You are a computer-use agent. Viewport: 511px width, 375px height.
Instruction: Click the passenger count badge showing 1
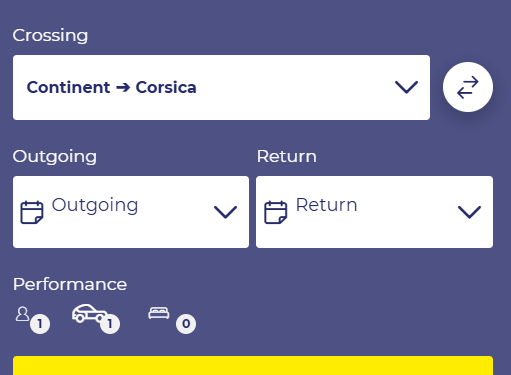coord(40,324)
